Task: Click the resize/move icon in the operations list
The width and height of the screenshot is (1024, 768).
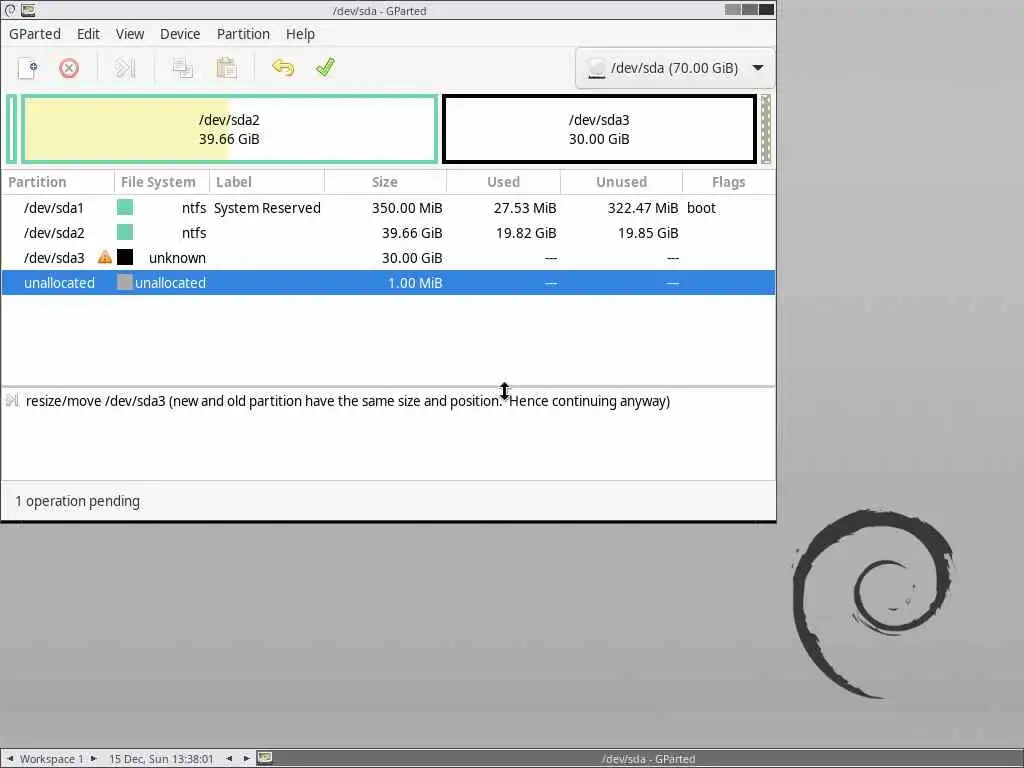Action: pos(12,400)
